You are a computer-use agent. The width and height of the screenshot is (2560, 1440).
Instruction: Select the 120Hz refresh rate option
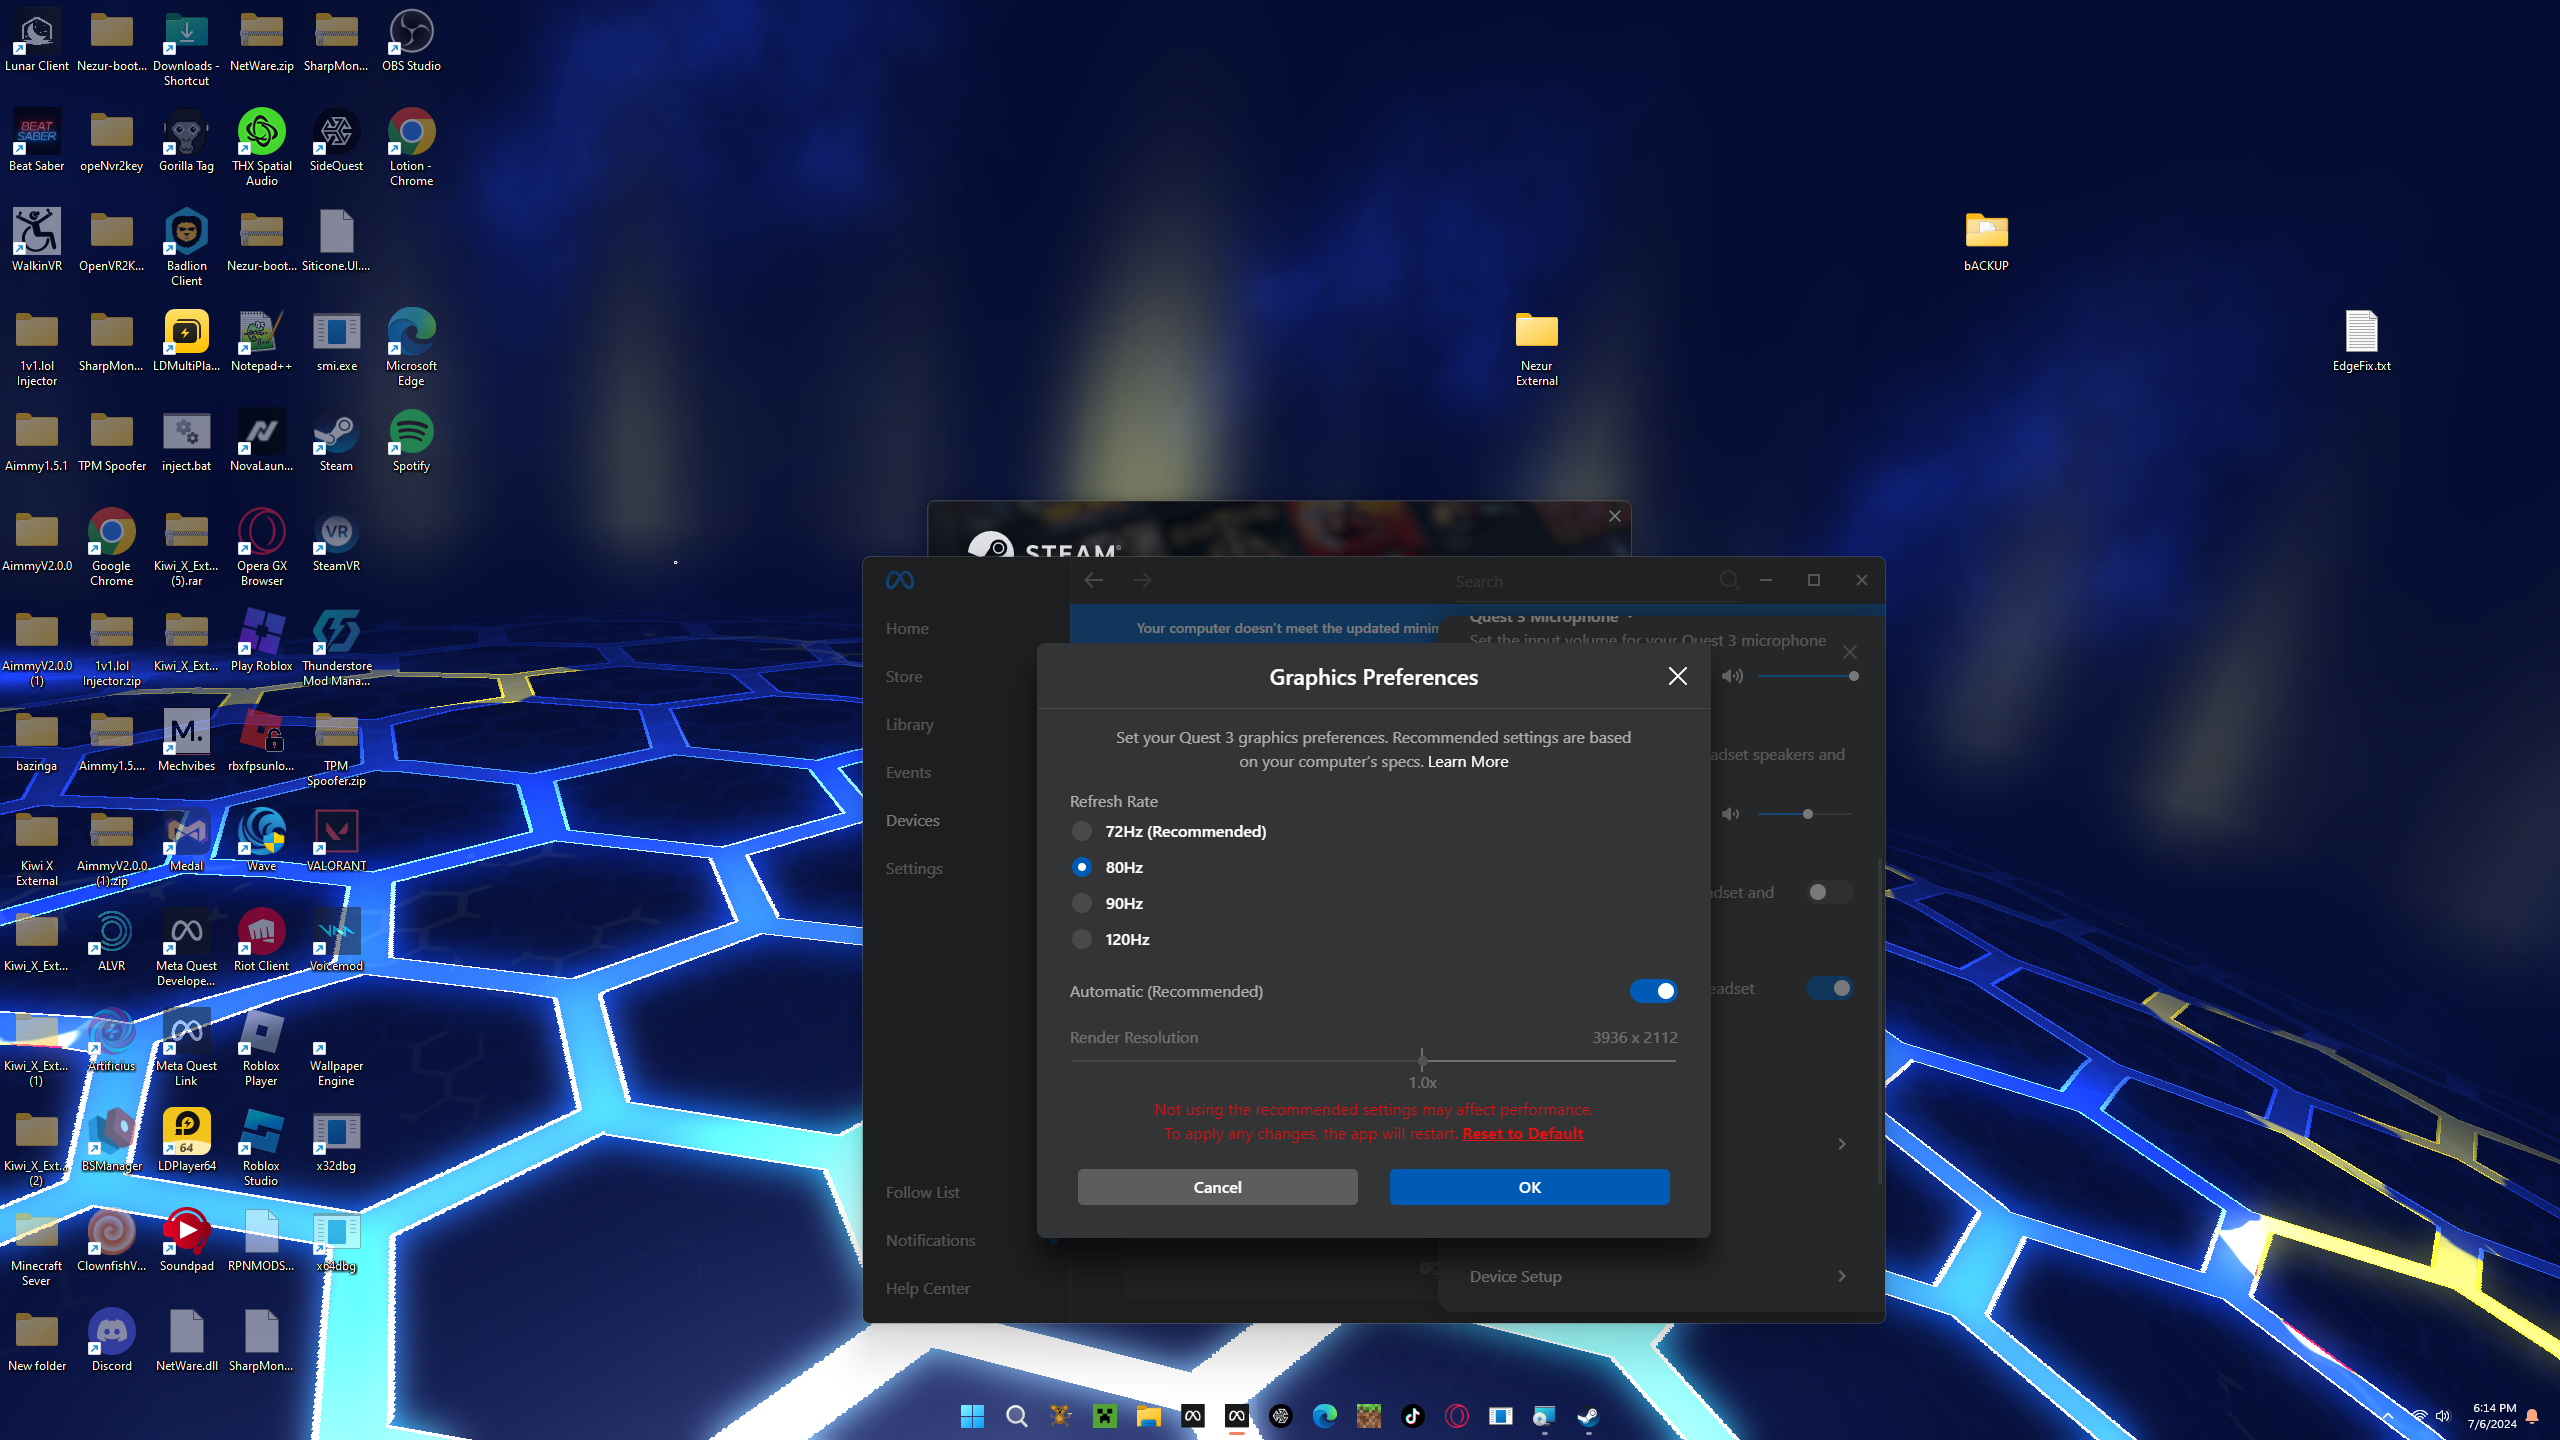coord(1081,939)
